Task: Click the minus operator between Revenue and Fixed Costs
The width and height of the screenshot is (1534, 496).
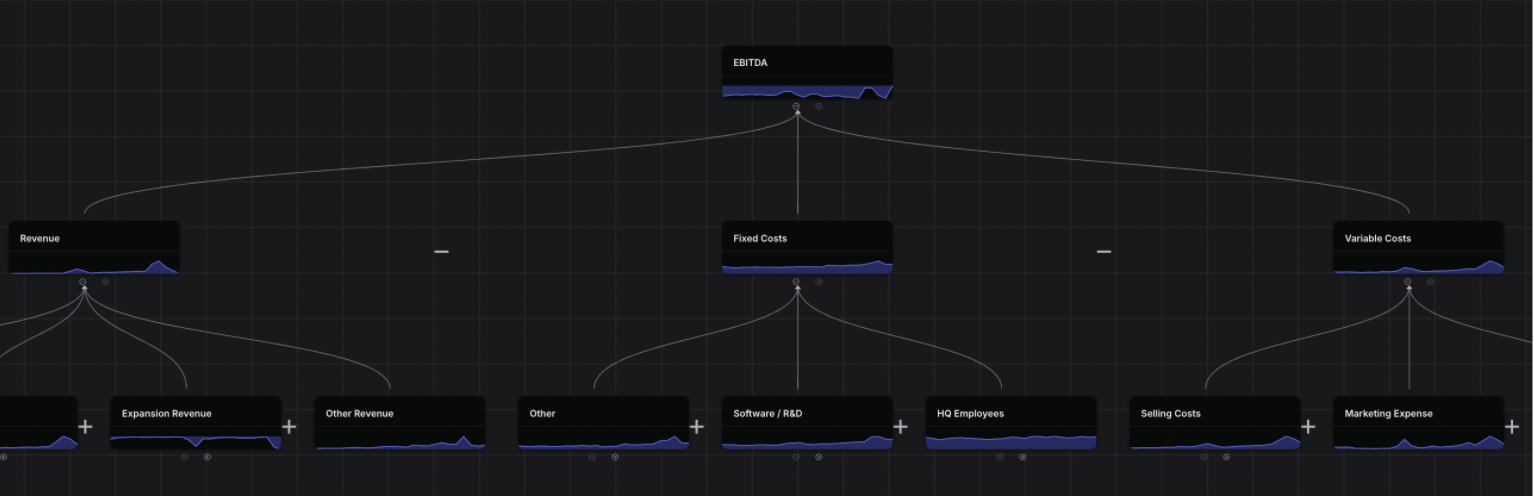Action: click(x=441, y=251)
